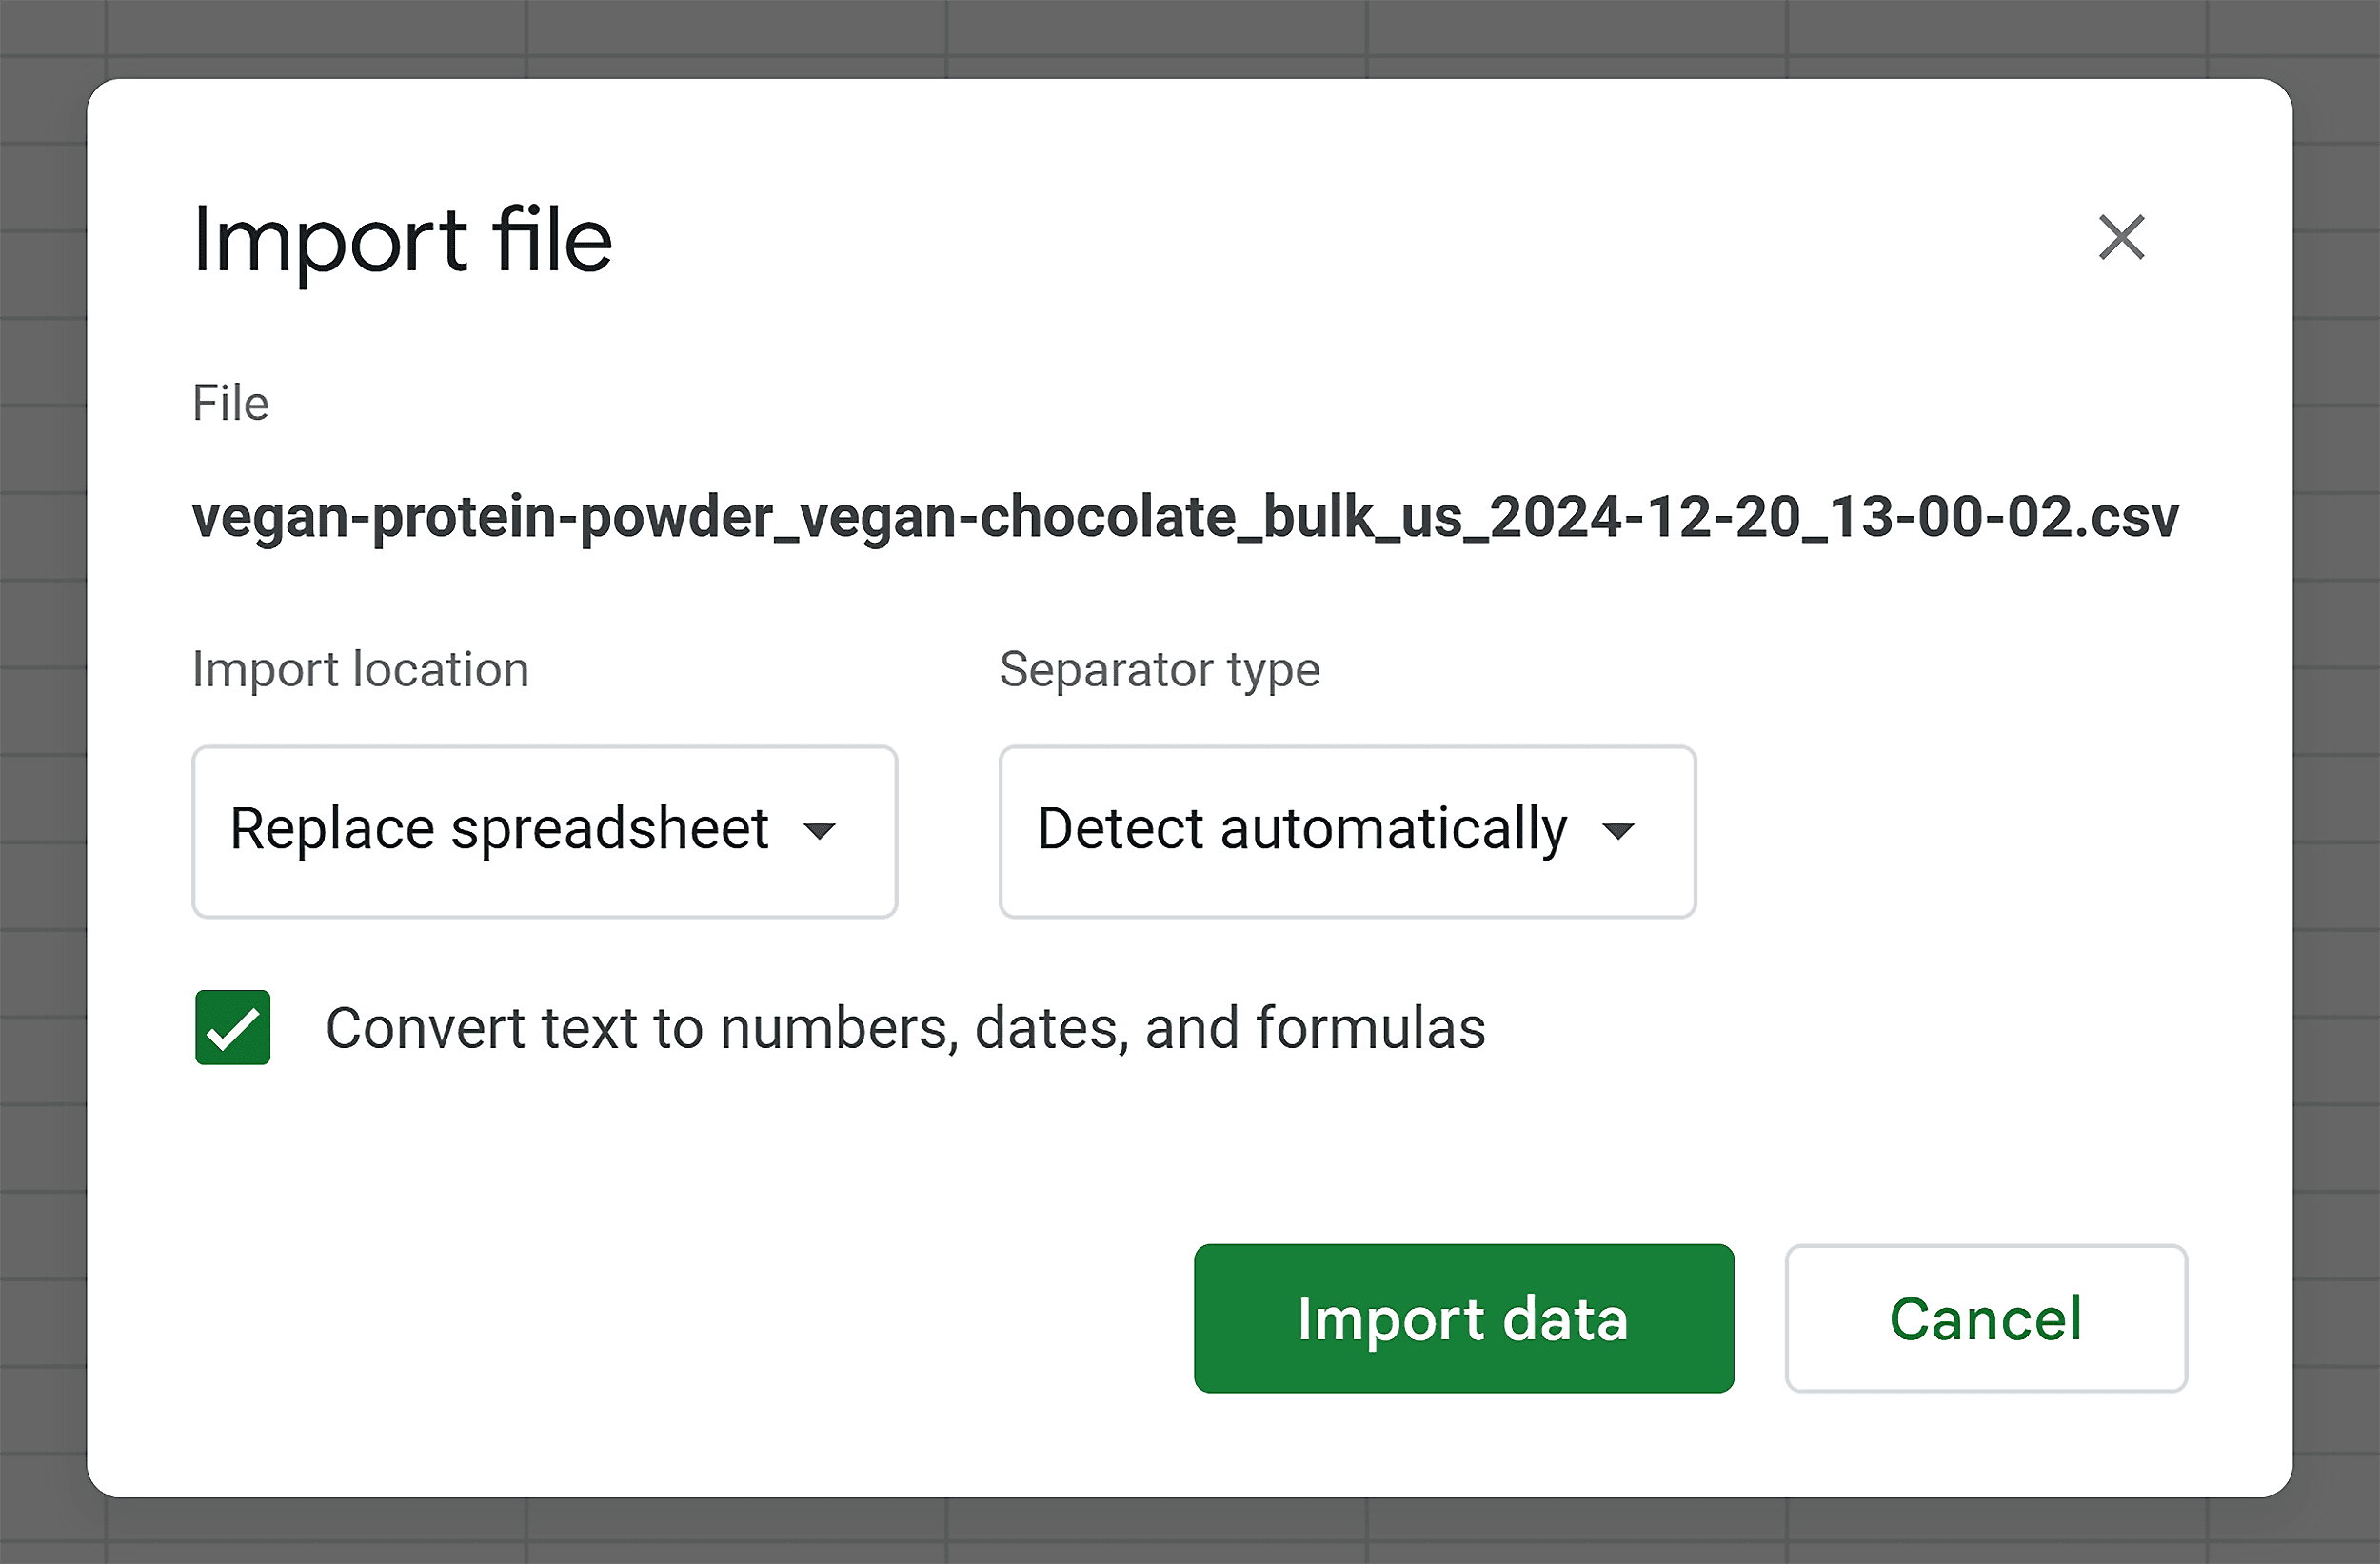Click the green checkmark icon

click(x=233, y=1028)
